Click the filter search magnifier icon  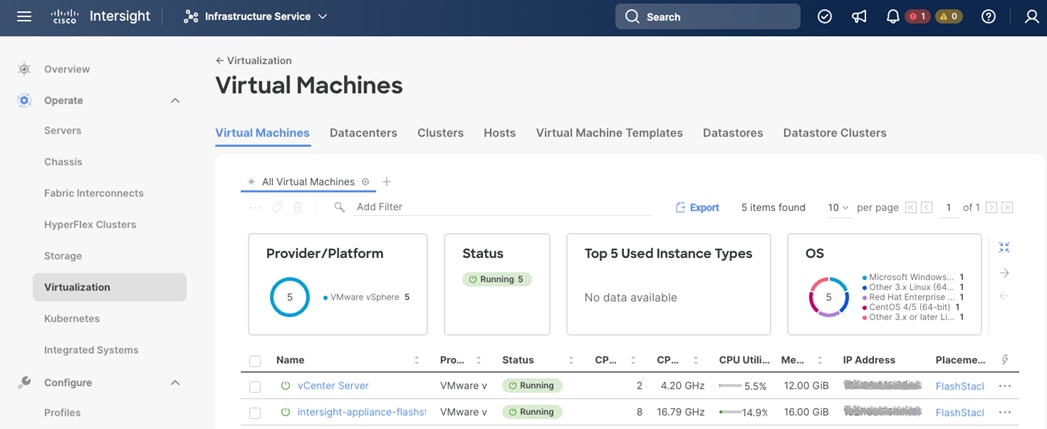tap(339, 207)
